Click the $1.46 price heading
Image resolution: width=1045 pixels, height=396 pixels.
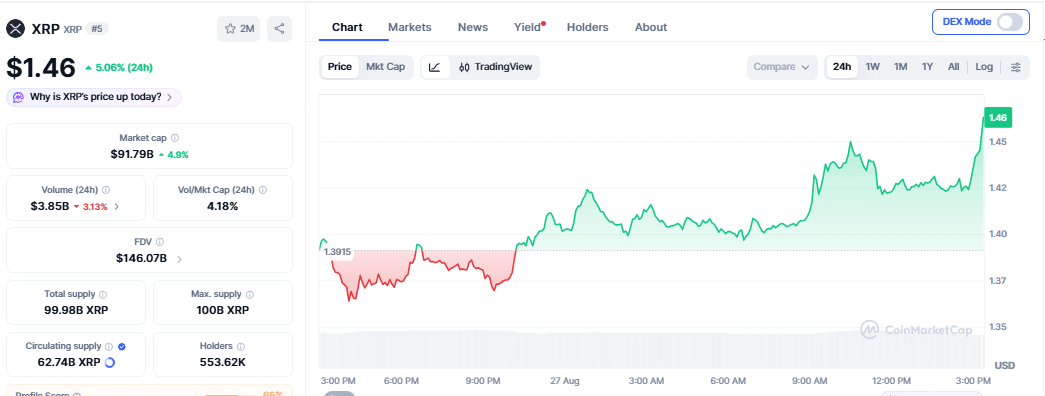pyautogui.click(x=41, y=67)
